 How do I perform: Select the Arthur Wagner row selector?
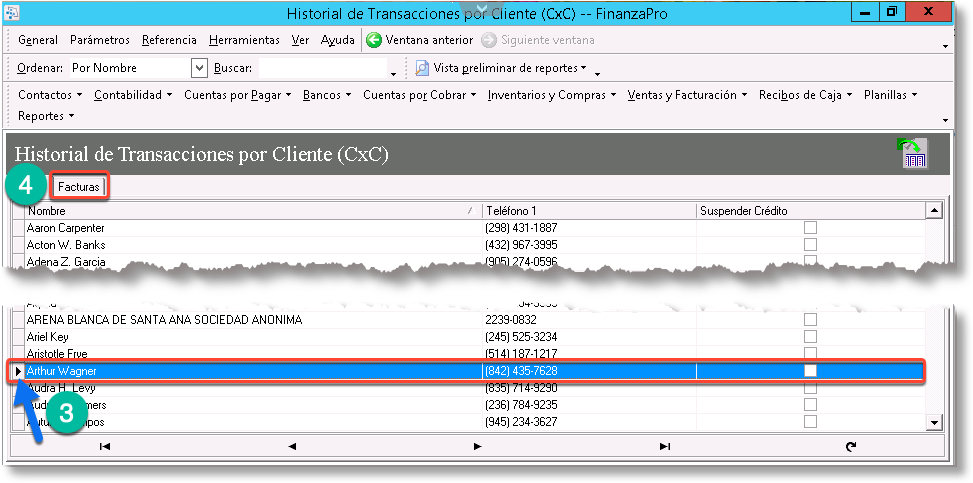click(18, 371)
